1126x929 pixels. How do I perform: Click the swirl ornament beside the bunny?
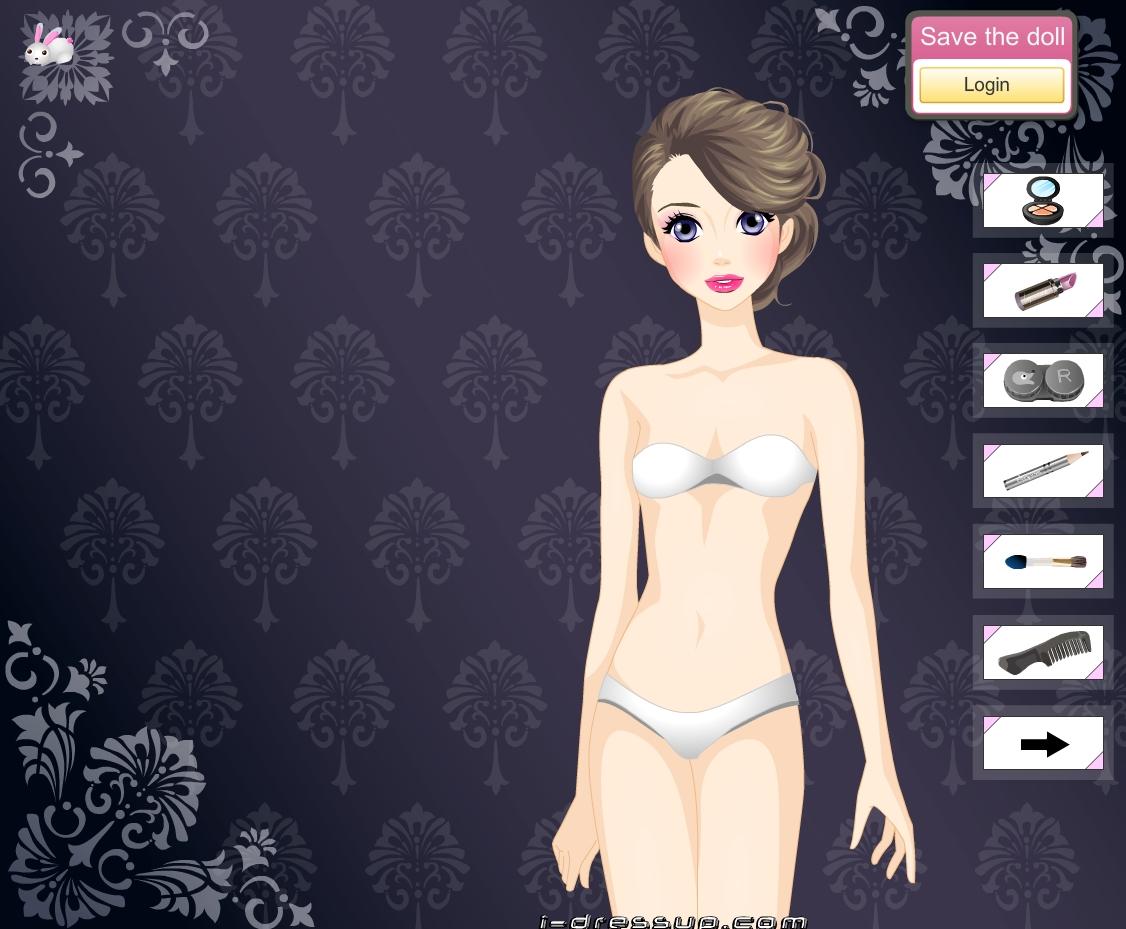[x=165, y=40]
